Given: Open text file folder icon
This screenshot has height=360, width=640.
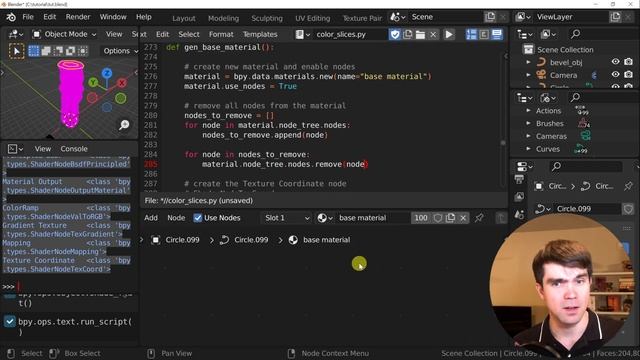Looking at the screenshot, I should [420, 34].
